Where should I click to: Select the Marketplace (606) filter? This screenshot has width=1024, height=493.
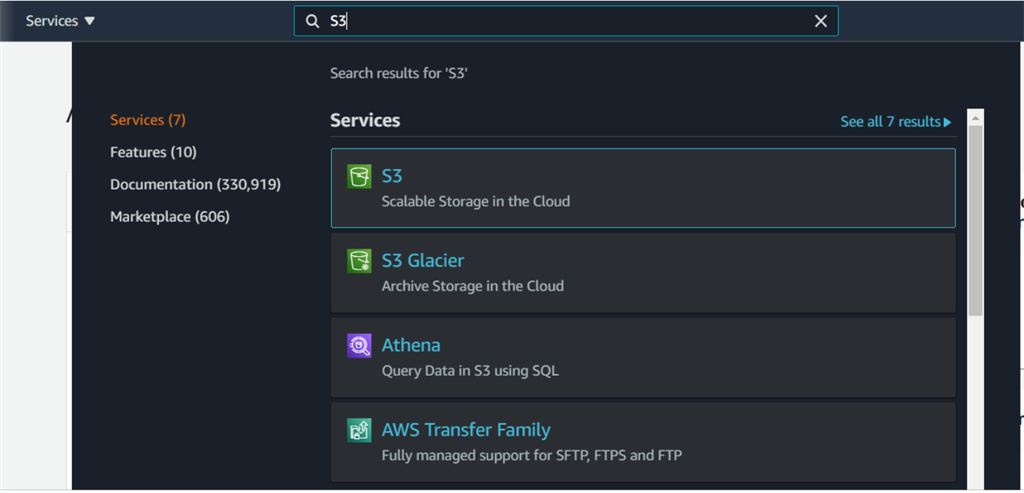[170, 217]
